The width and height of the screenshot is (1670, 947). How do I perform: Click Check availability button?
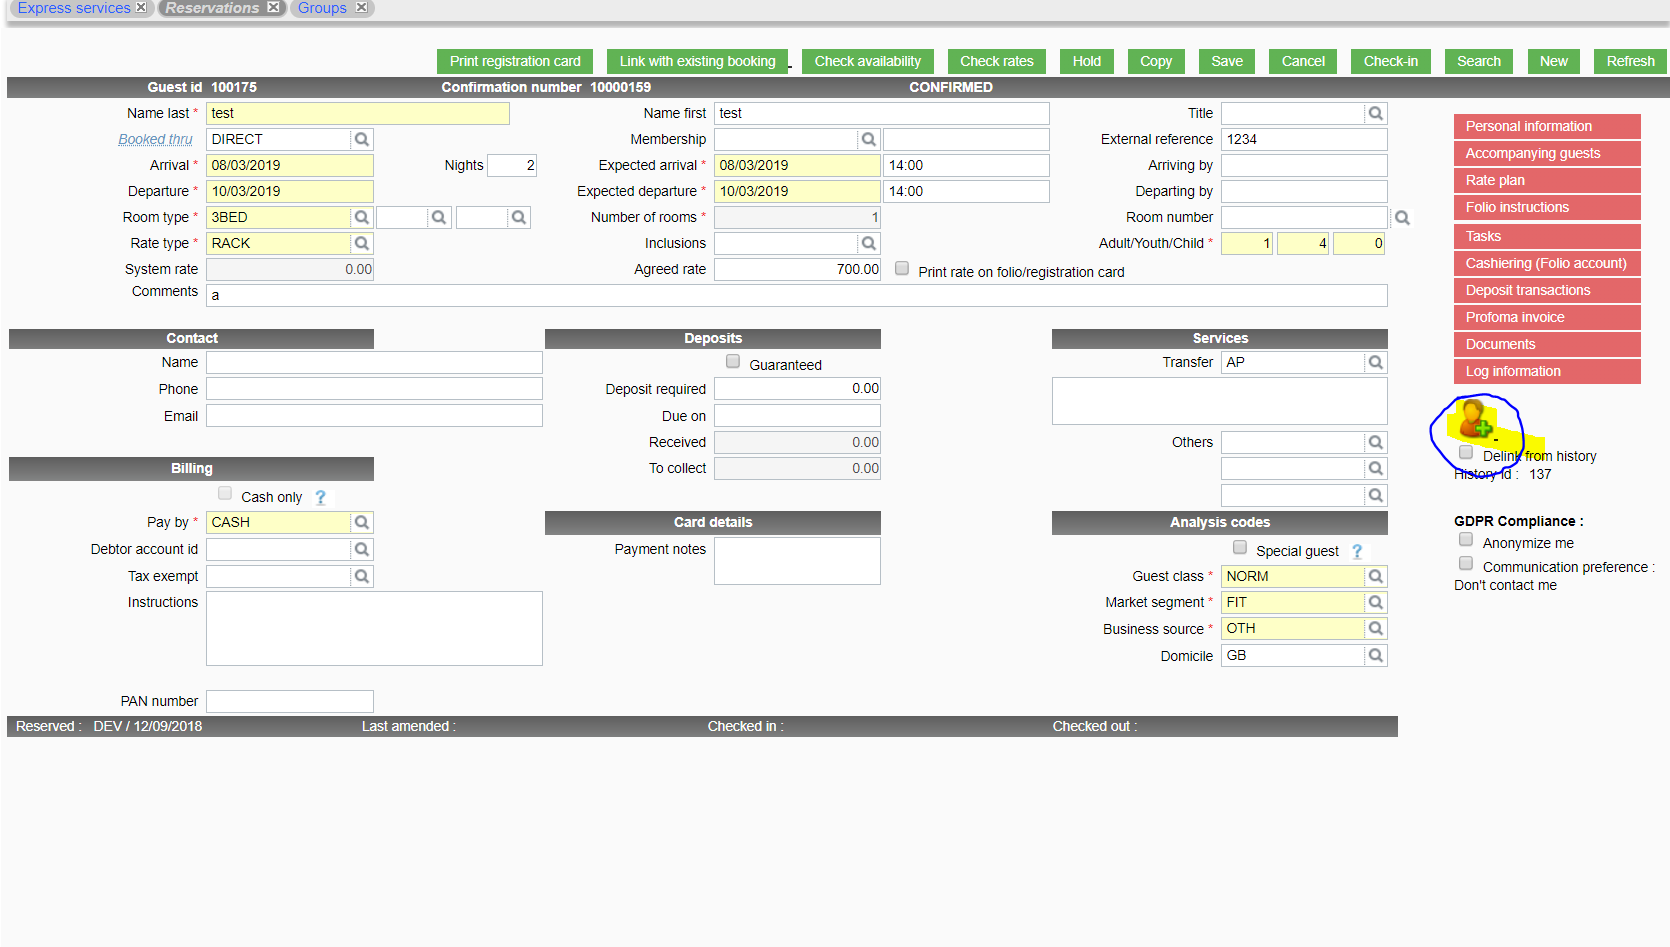[868, 61]
